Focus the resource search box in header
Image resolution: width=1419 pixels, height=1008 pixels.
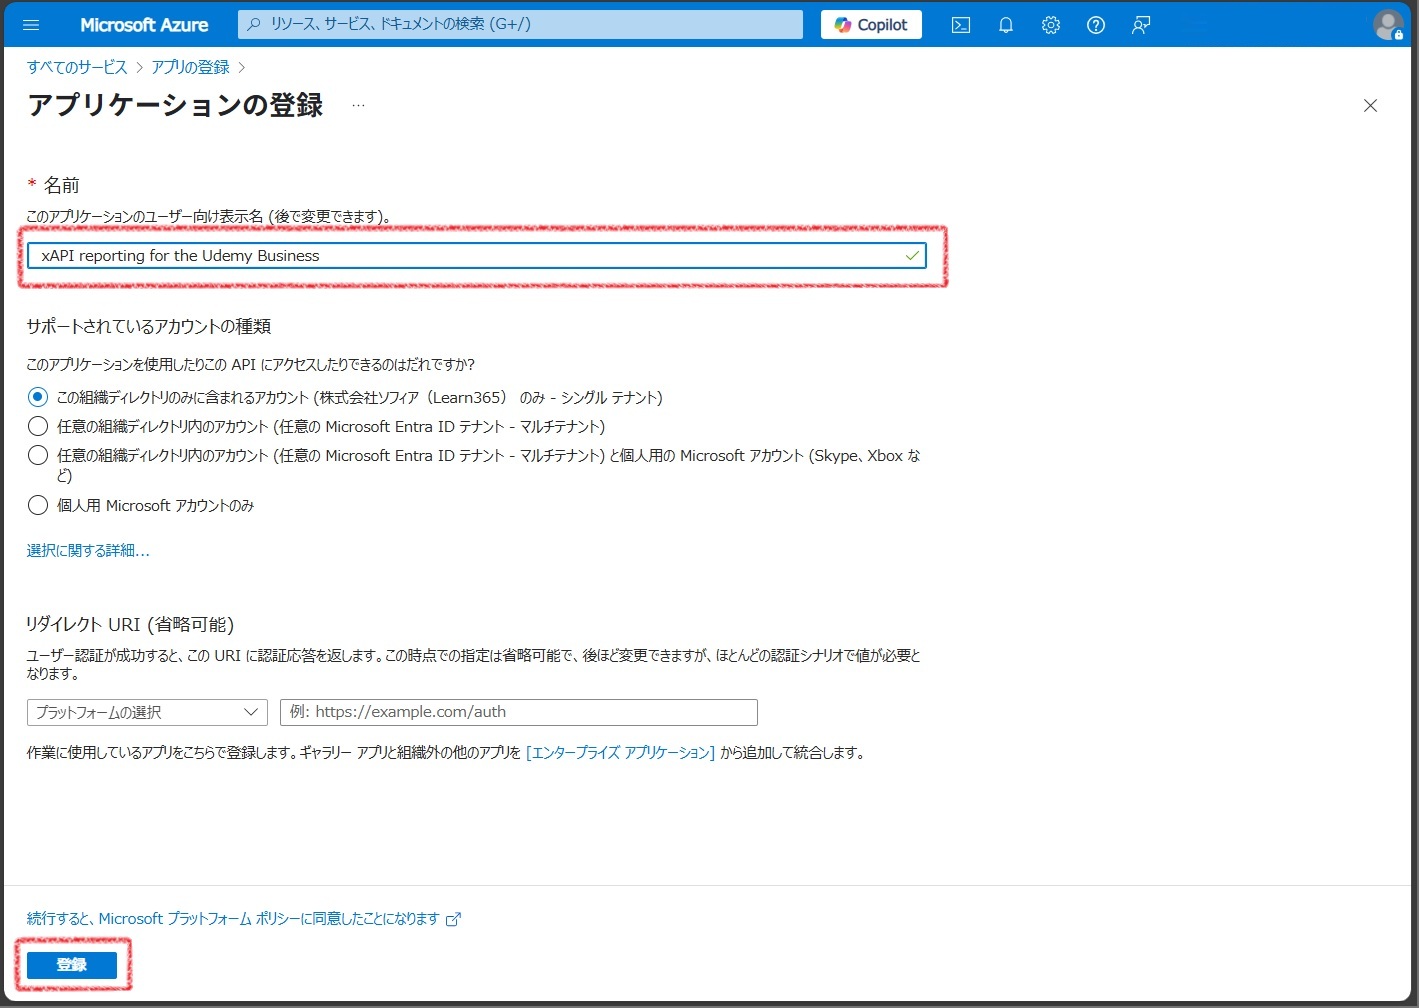pyautogui.click(x=520, y=24)
